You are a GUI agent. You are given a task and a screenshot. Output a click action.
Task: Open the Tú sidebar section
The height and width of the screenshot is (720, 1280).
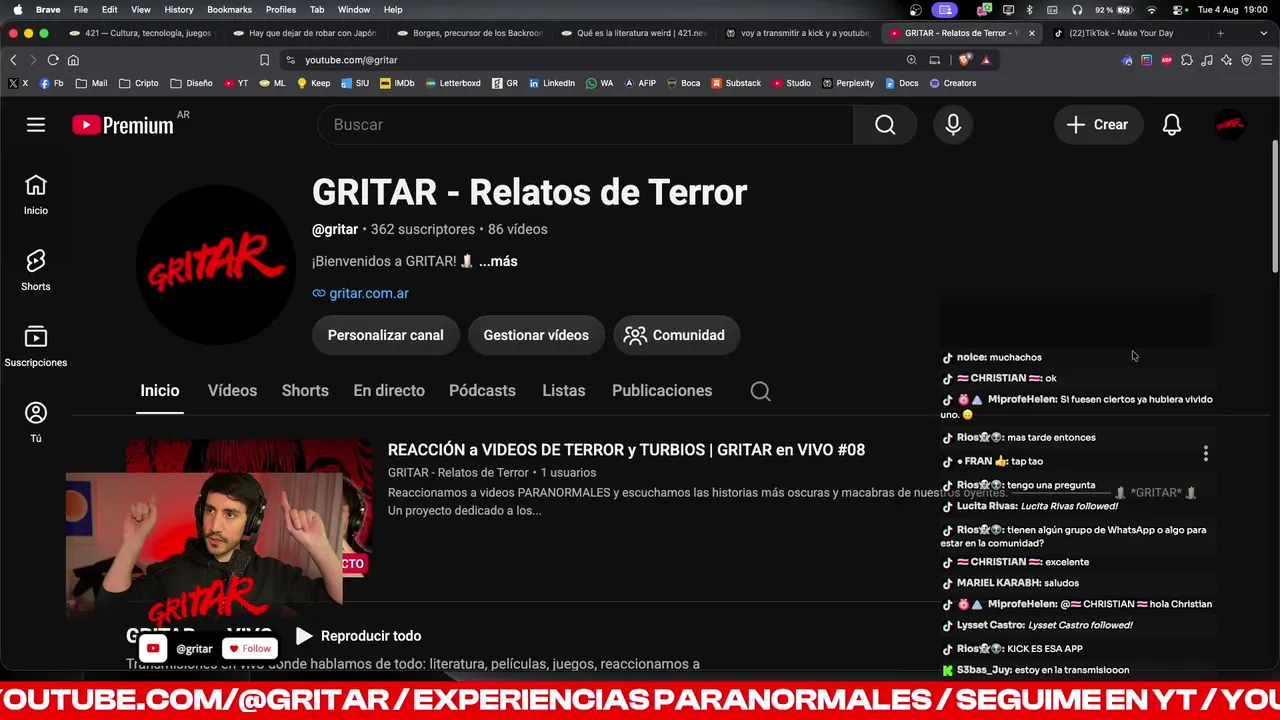click(x=36, y=423)
